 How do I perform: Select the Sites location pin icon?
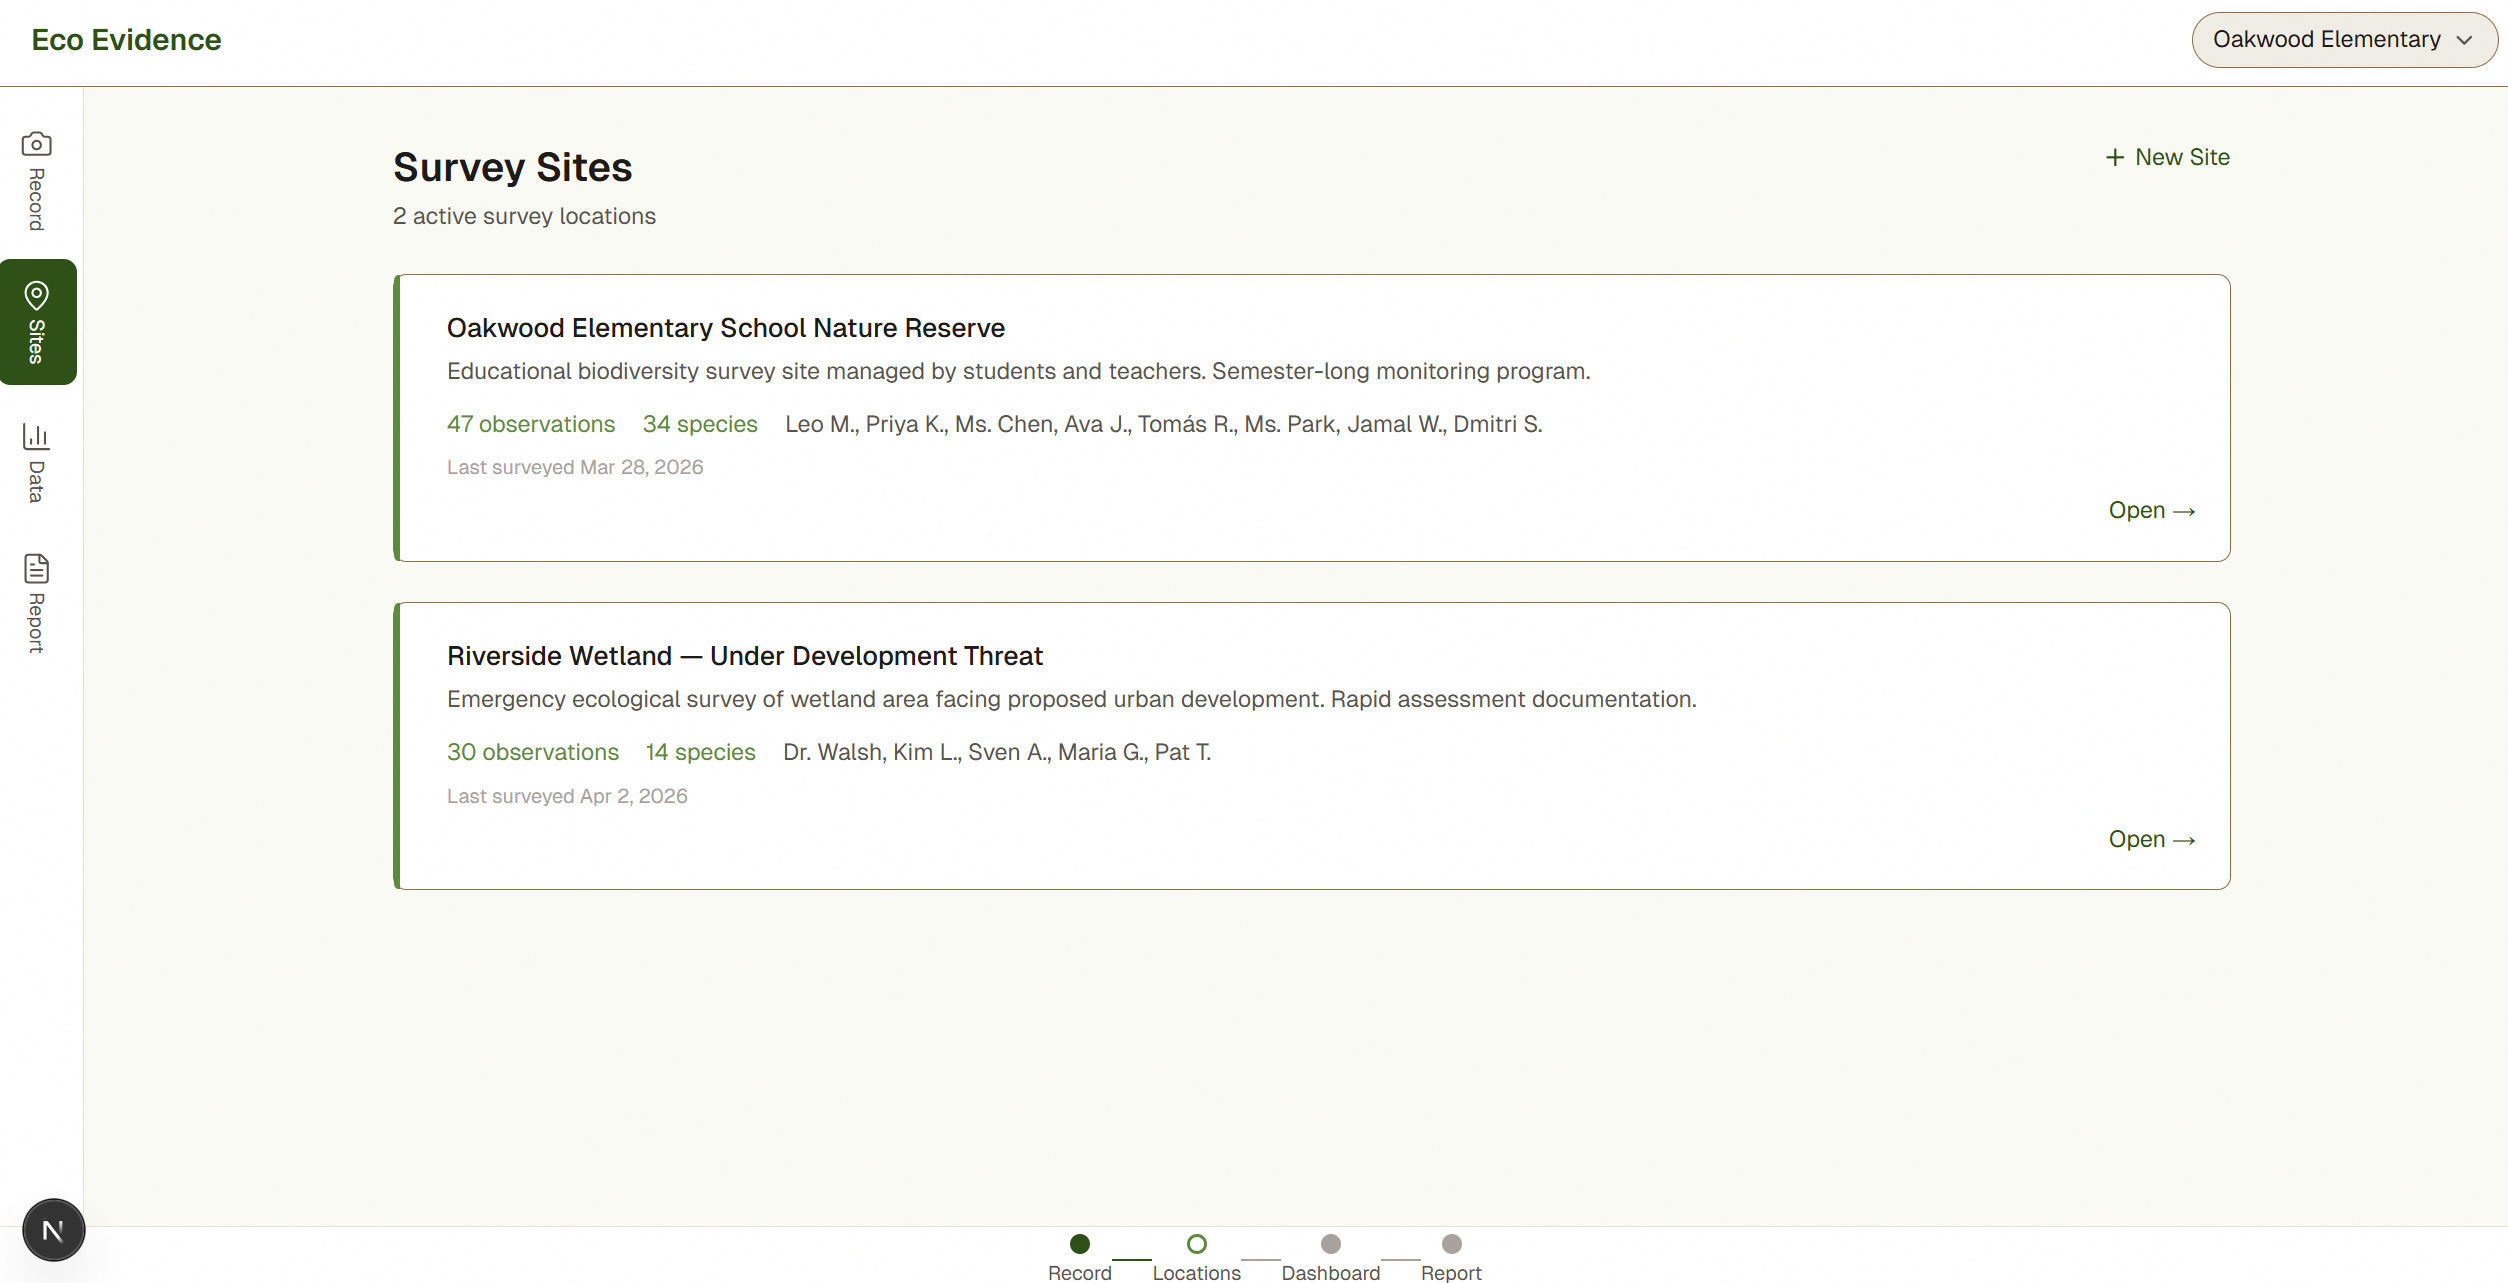[x=36, y=296]
